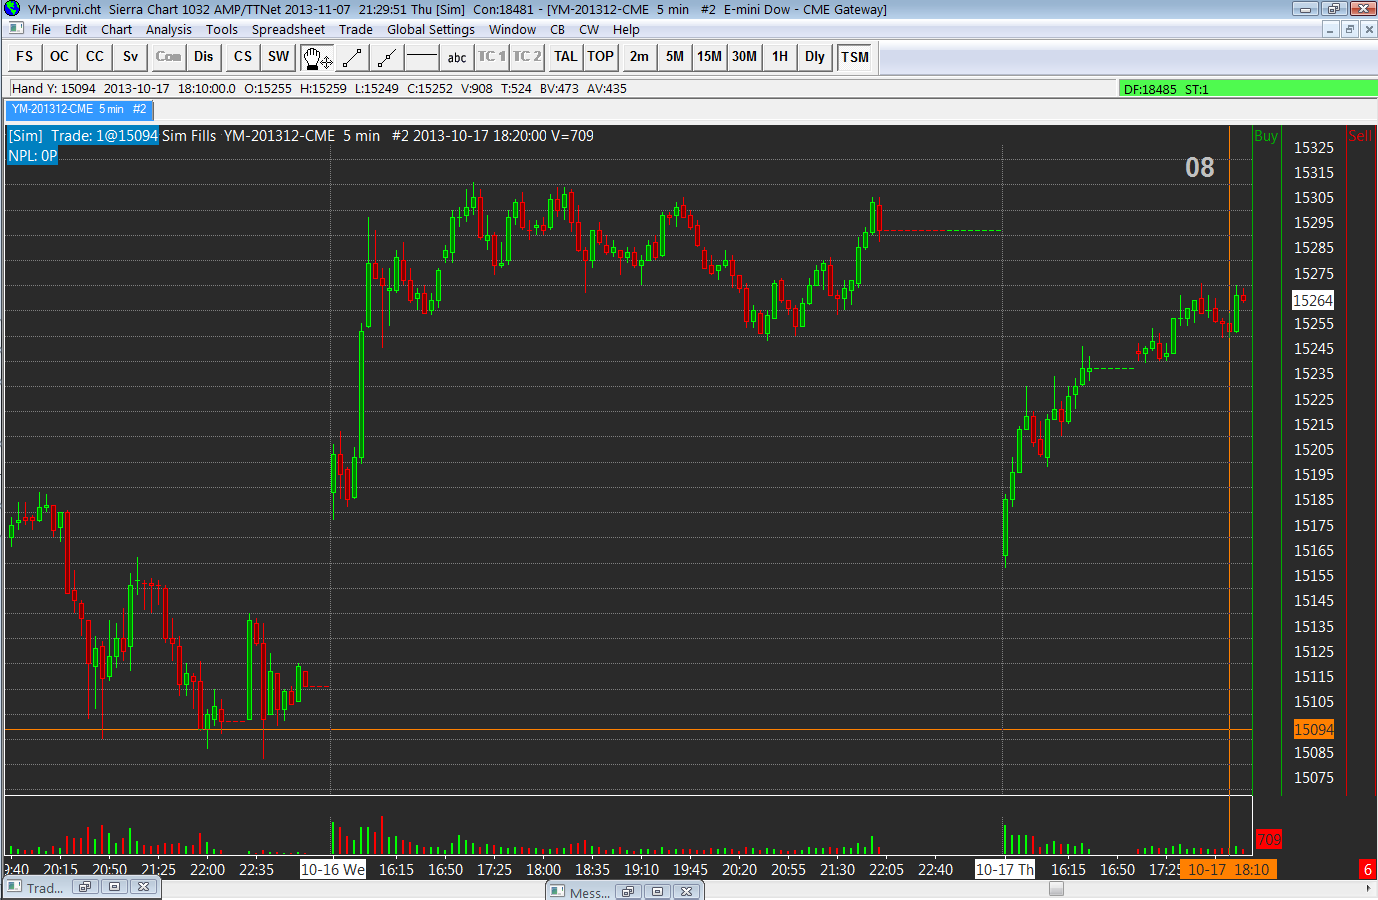The height and width of the screenshot is (900, 1378).
Task: Click the orange 15094 price marker
Action: 1313,729
